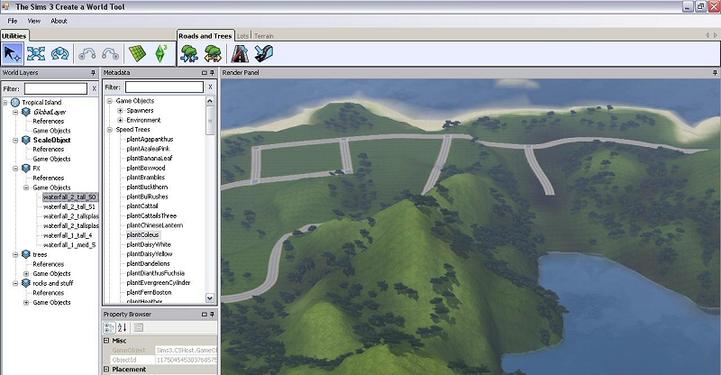Image resolution: width=721 pixels, height=375 pixels.
Task: Collapse the Speed Trees node
Action: coord(110,130)
